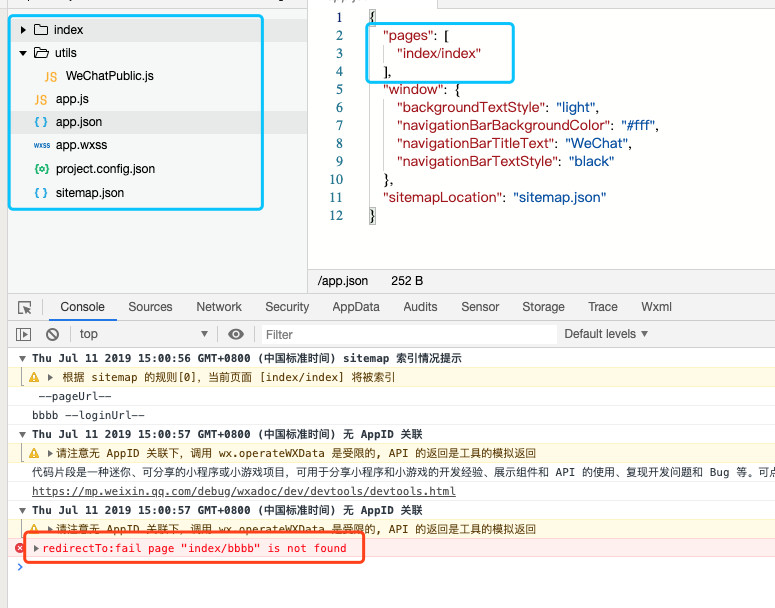Image resolution: width=775 pixels, height=608 pixels.
Task: Click the red error icon beside redirectTo failure
Action: [x=20, y=548]
